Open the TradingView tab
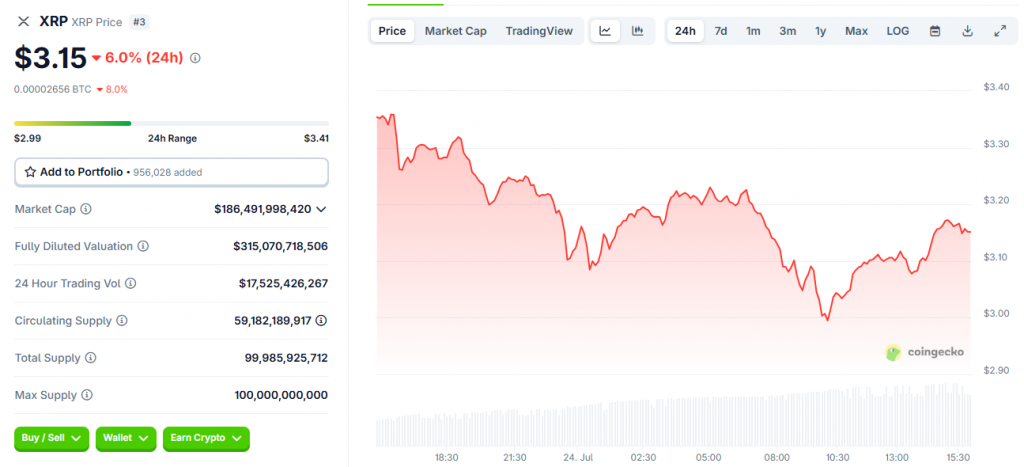This screenshot has width=1024, height=467. tap(539, 31)
